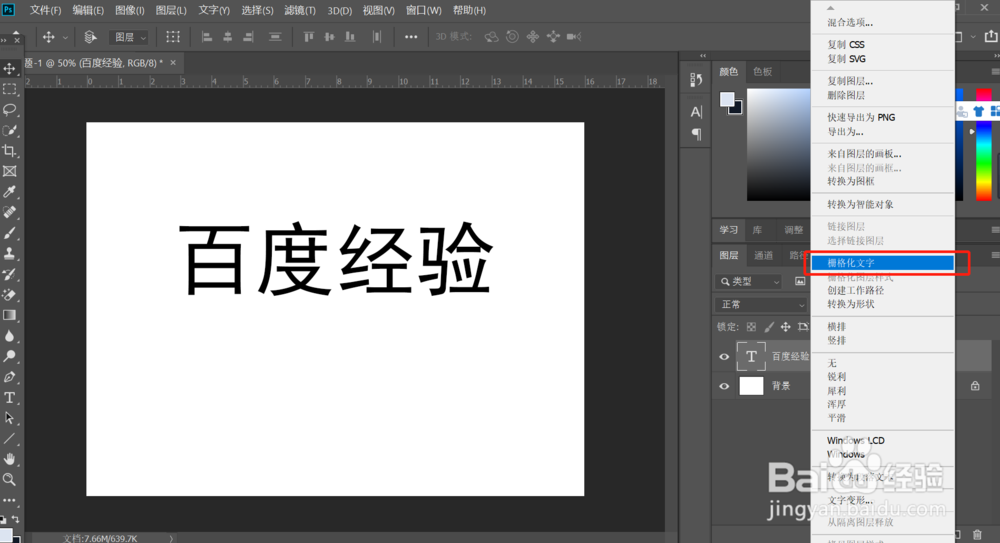The height and width of the screenshot is (543, 1000).
Task: Switch to the 通道 tab
Action: coord(763,255)
